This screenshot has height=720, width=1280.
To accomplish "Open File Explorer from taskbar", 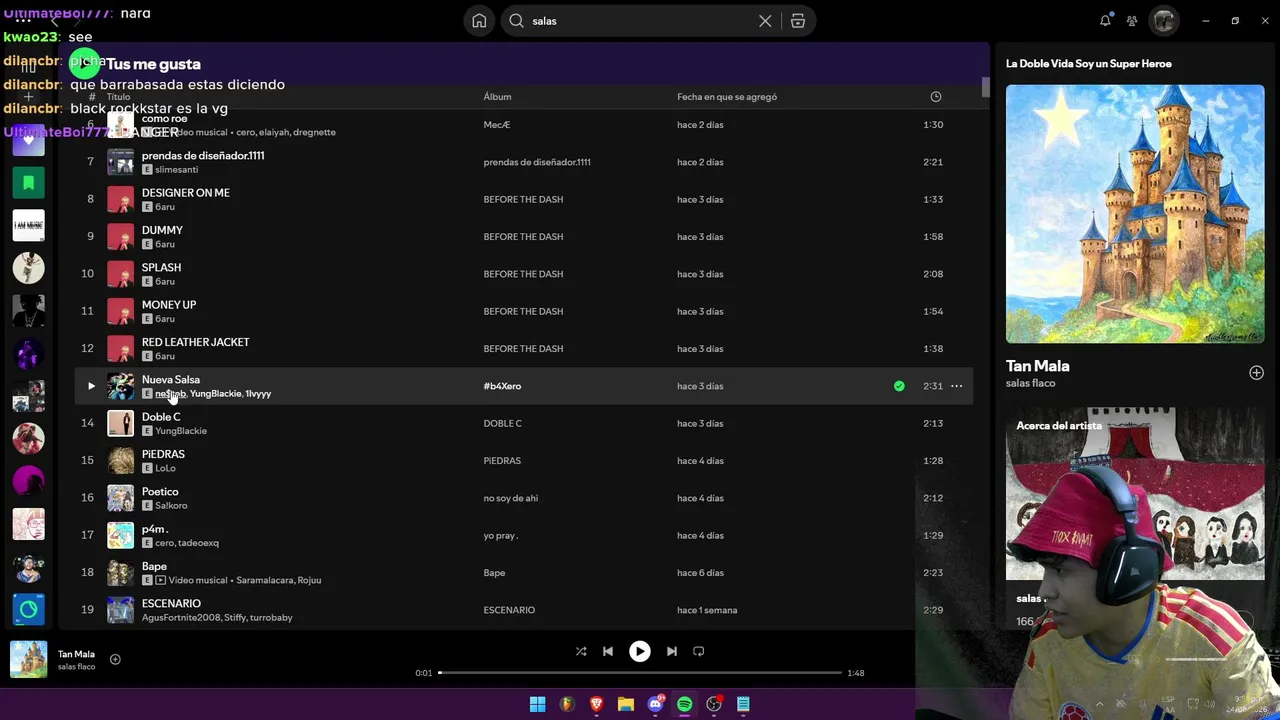I will tap(626, 704).
